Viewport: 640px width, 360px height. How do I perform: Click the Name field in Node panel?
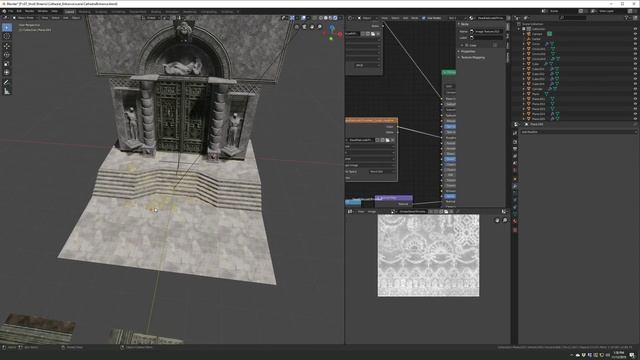tap(486, 31)
